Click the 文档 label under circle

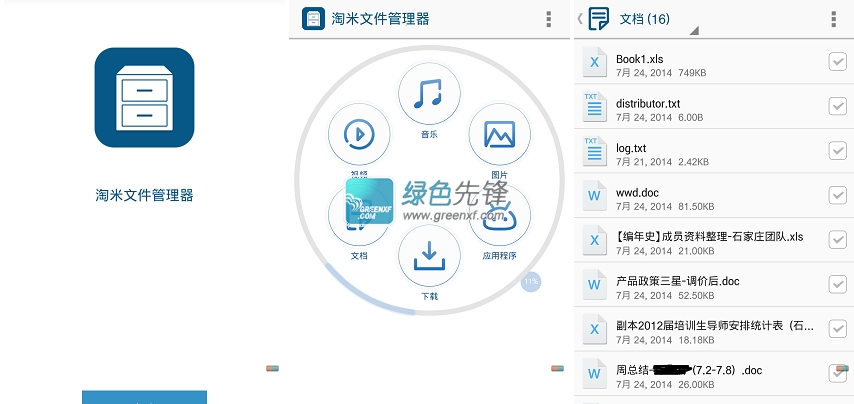(359, 255)
